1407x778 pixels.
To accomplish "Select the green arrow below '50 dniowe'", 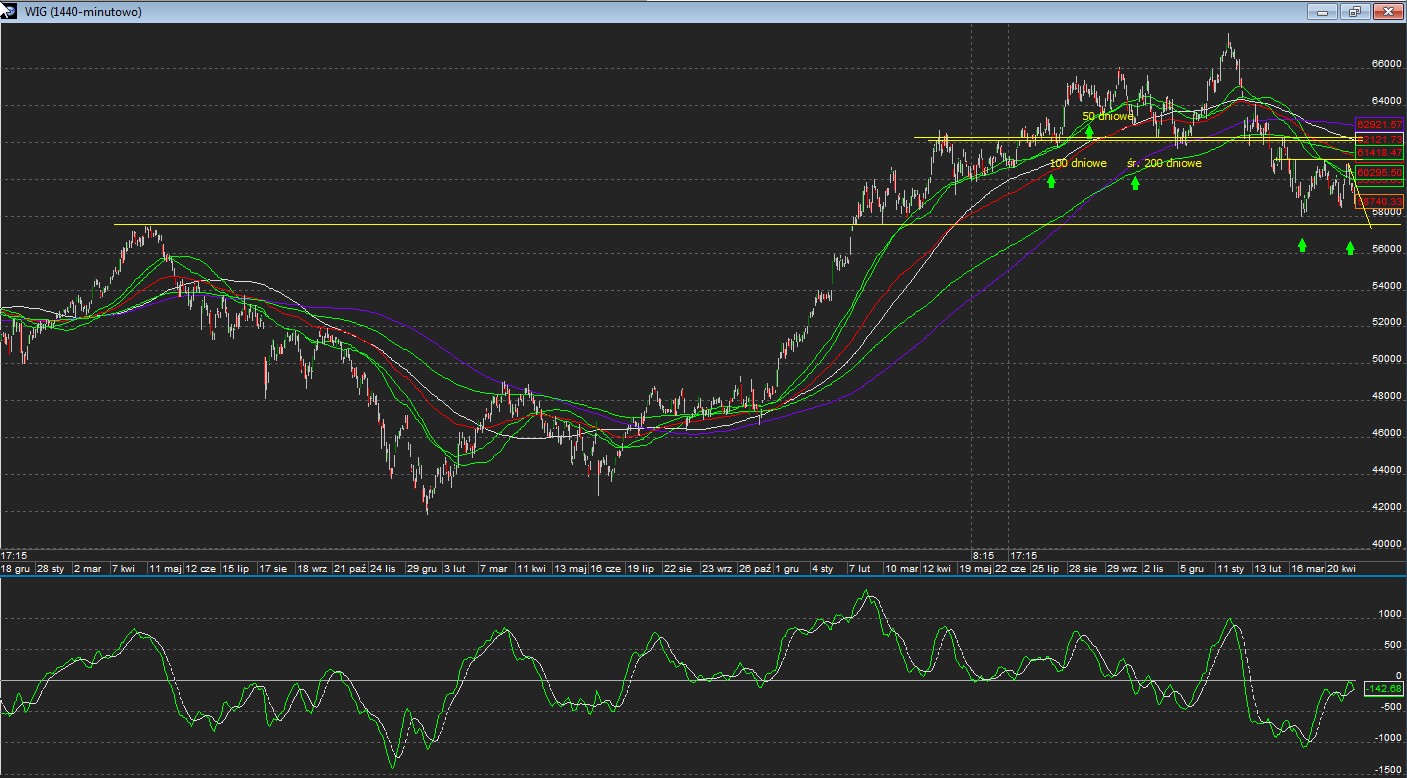I will point(1089,130).
